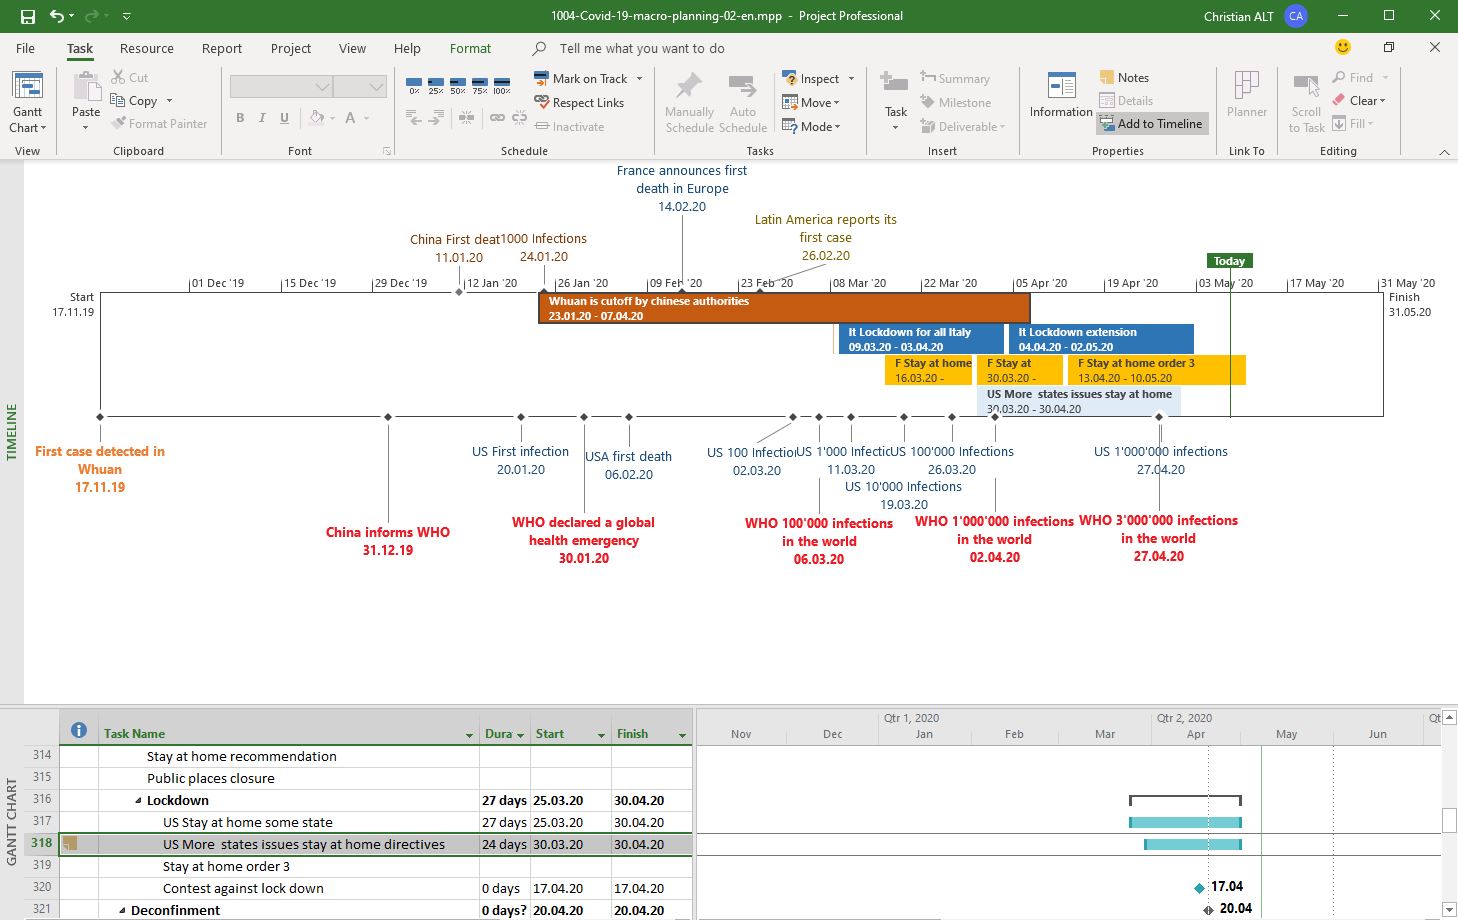Select It Lockdown for all Italy bar
The image size is (1458, 920).
coord(920,339)
